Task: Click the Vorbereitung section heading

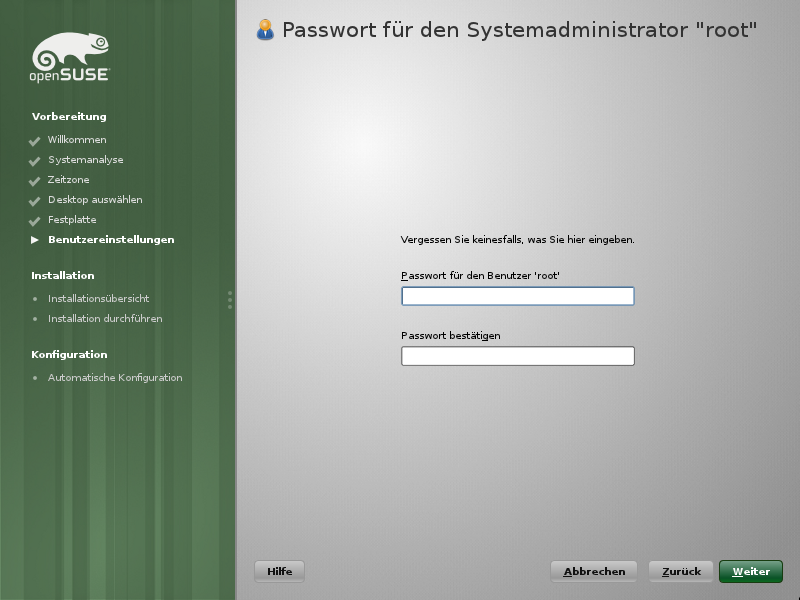Action: pos(68,117)
